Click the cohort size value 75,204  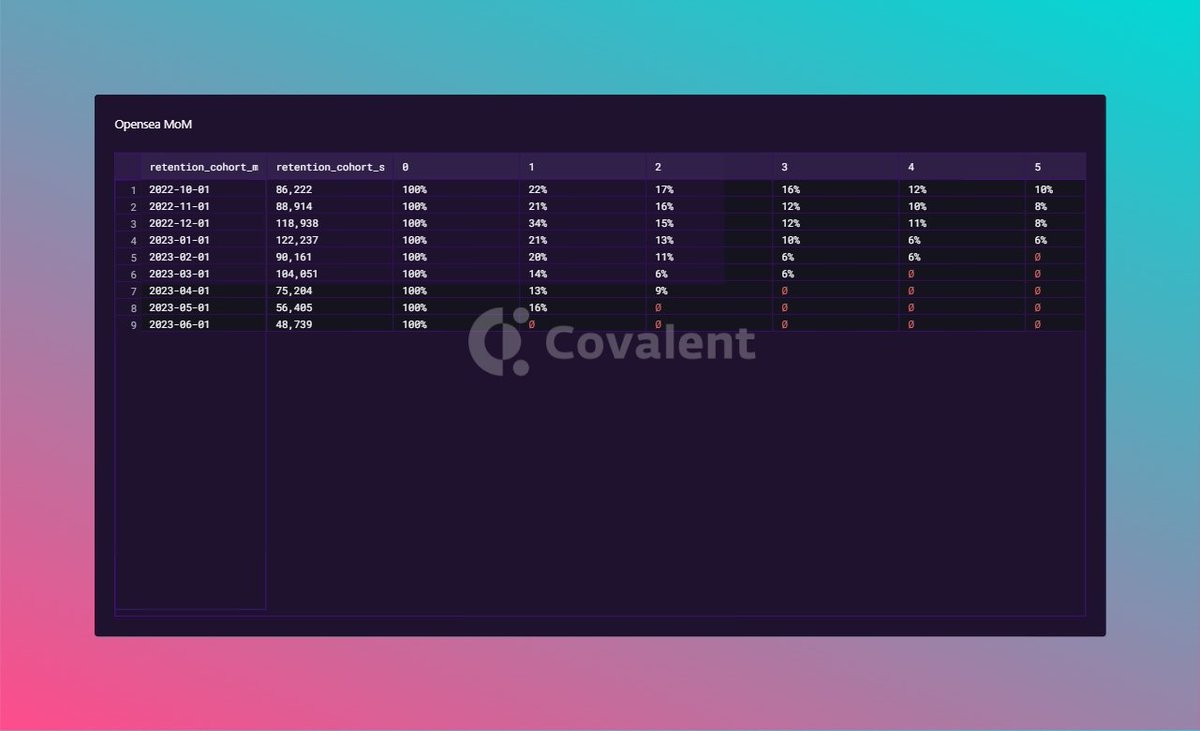point(294,291)
